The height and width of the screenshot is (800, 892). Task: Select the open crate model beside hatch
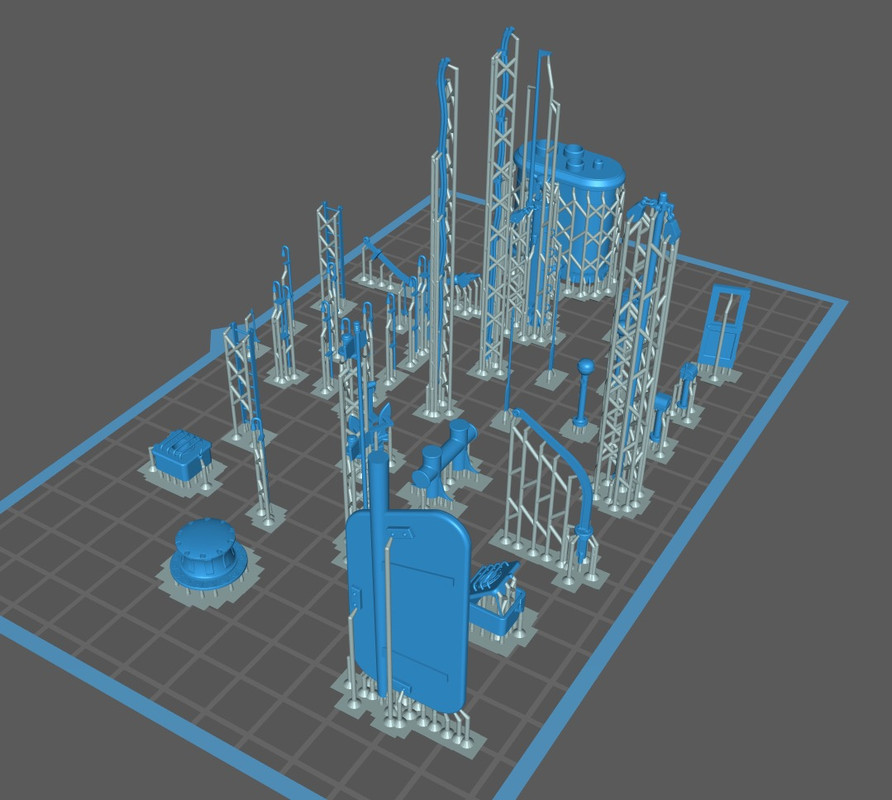[x=497, y=600]
